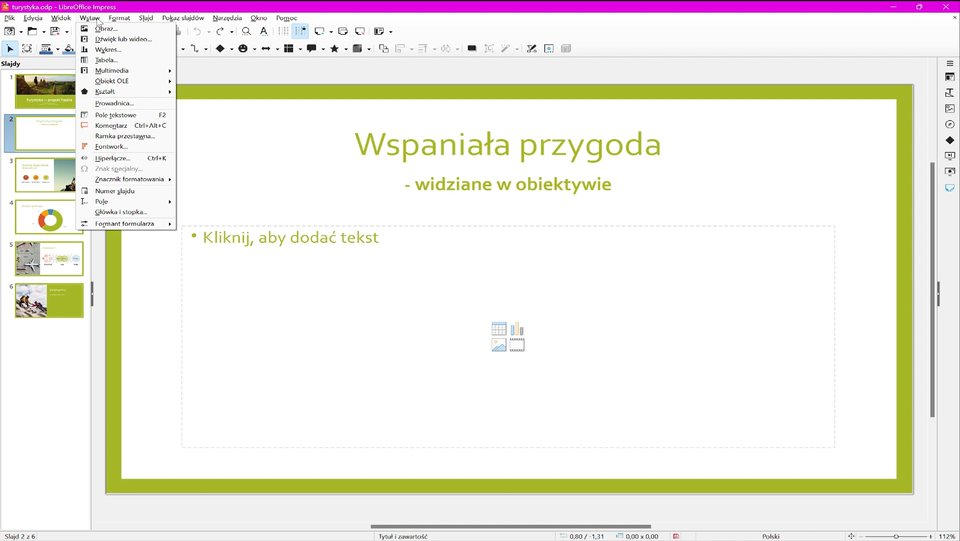This screenshot has height=541, width=960.
Task: Open the Formant formularza submenu
Action: pyautogui.click(x=124, y=224)
